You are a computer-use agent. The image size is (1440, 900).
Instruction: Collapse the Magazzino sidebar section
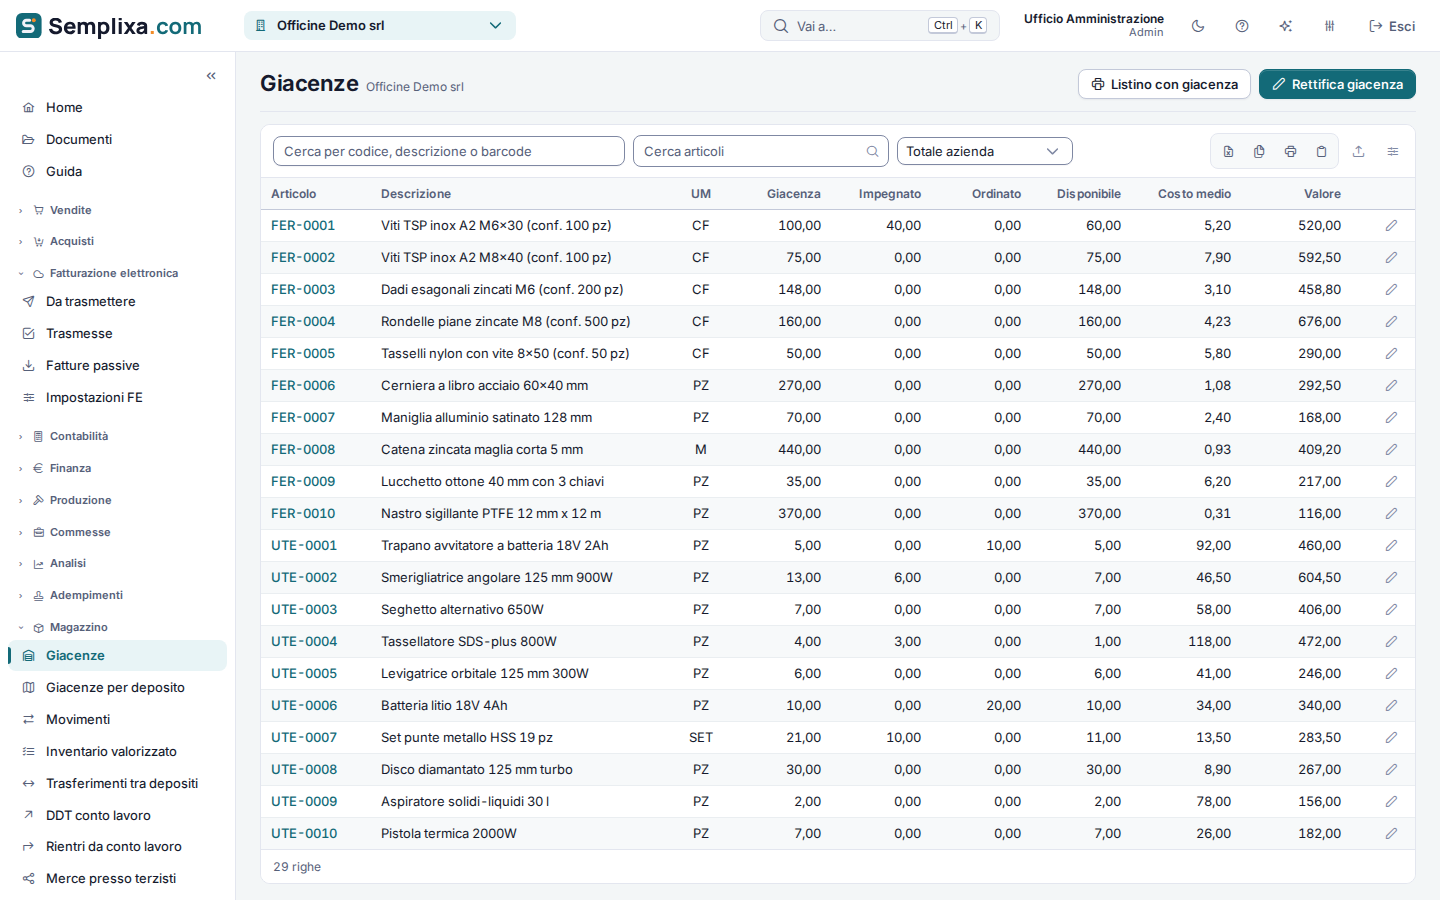(78, 627)
